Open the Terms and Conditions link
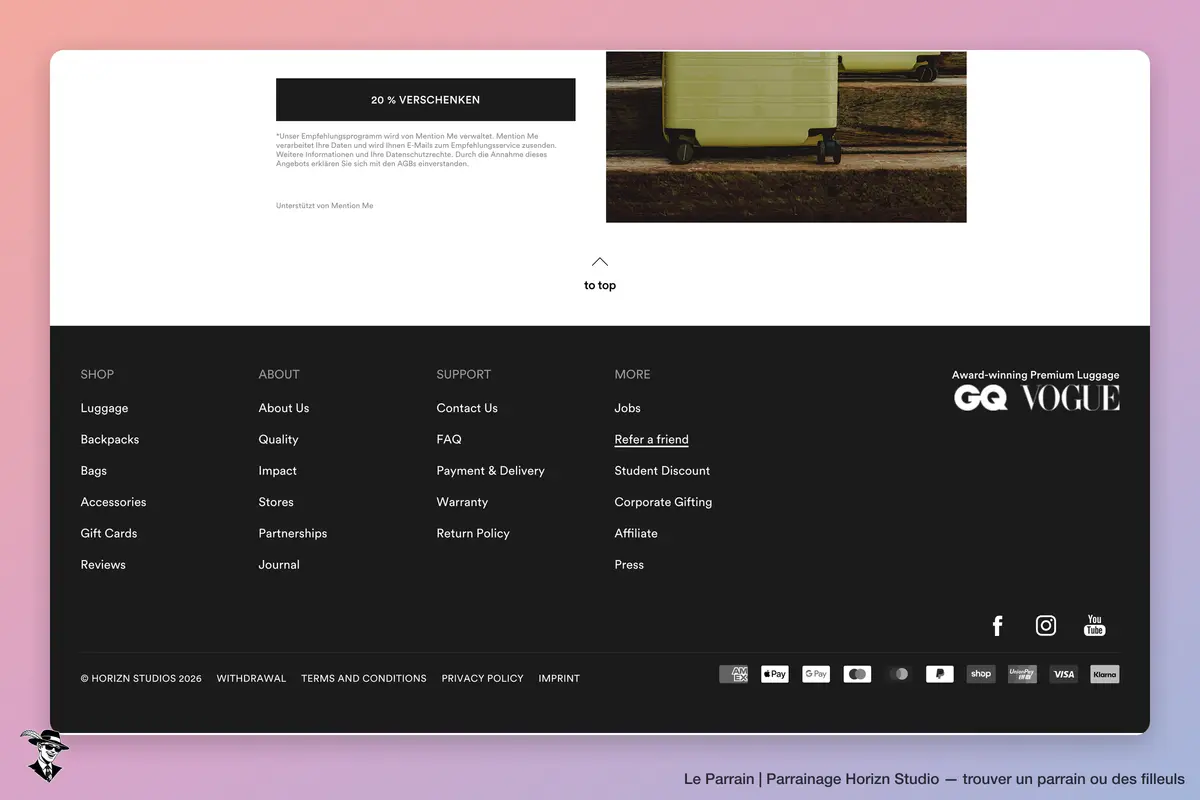 (x=364, y=678)
